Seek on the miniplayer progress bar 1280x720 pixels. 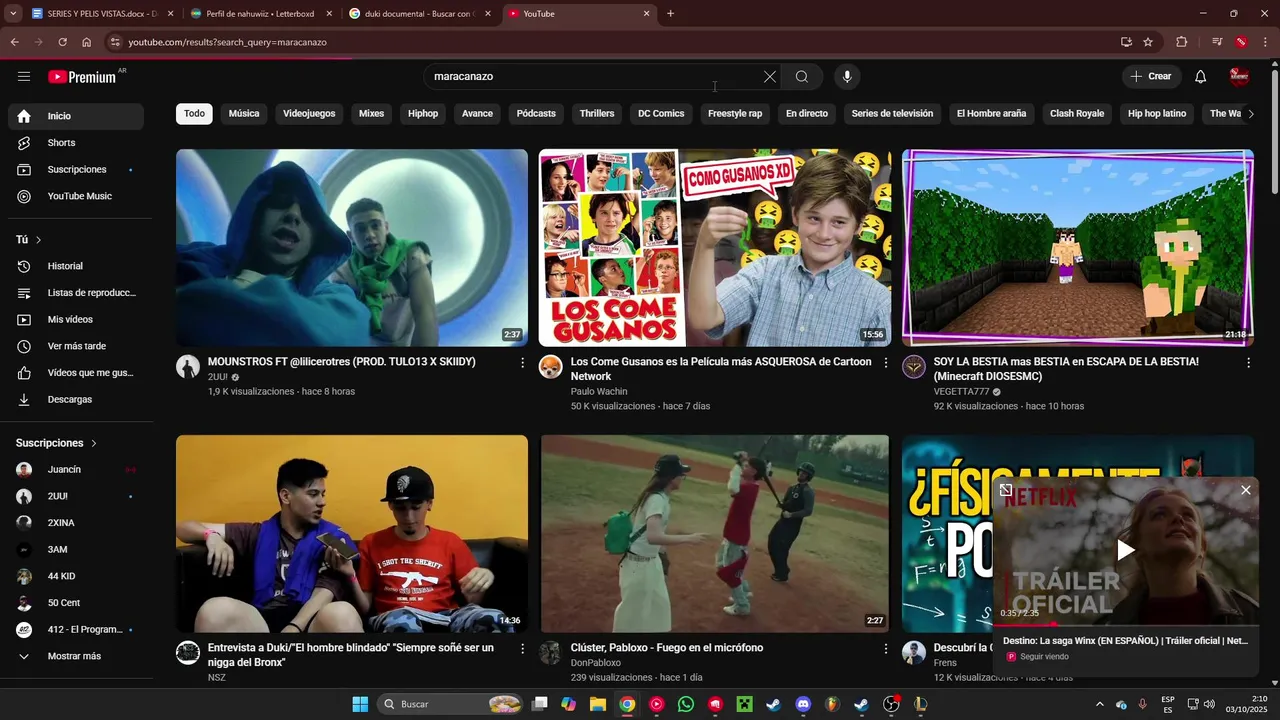click(x=1126, y=624)
